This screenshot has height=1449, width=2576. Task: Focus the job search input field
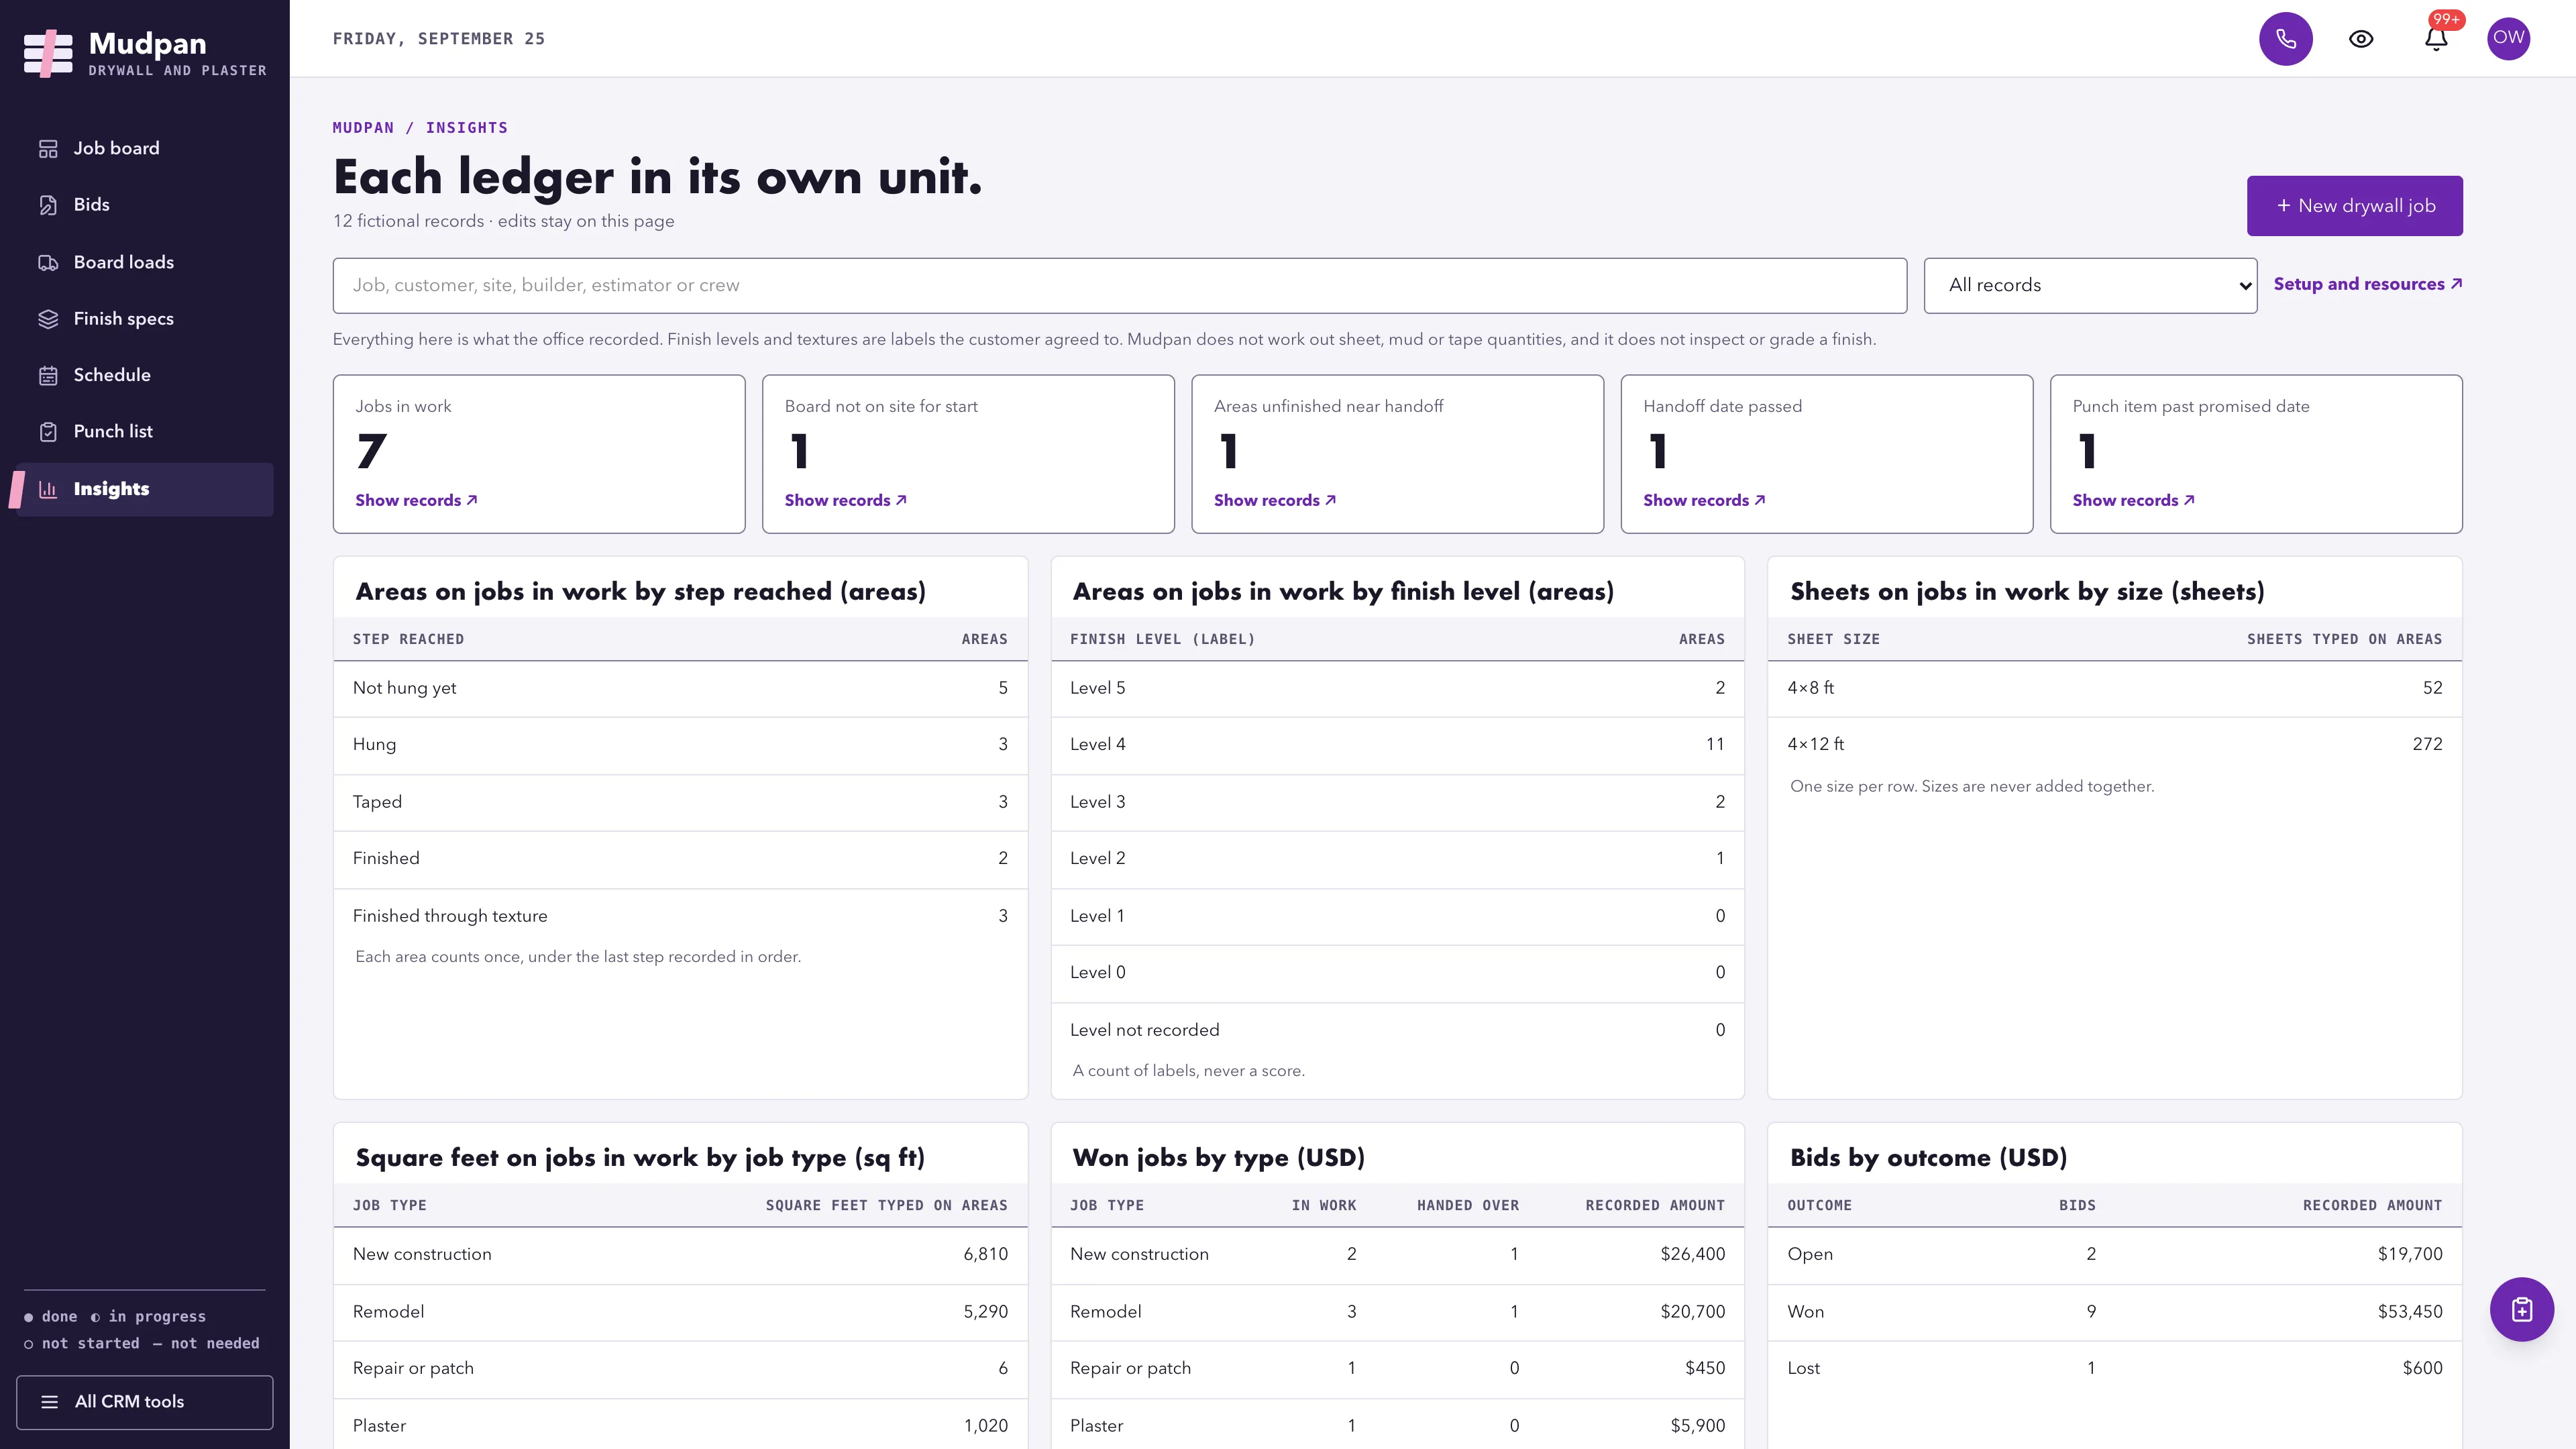coord(1119,286)
